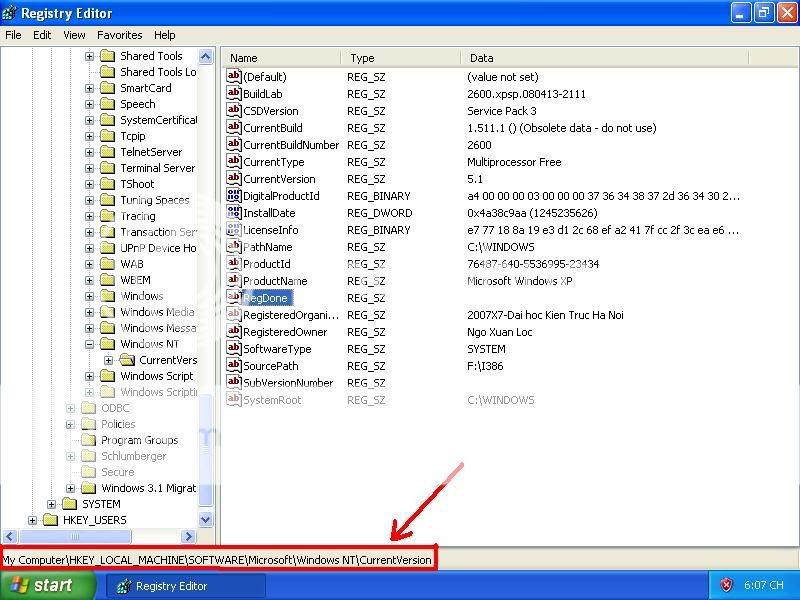800x600 pixels.
Task: Expand the HKEY_USERS hive
Action: pyautogui.click(x=32, y=520)
